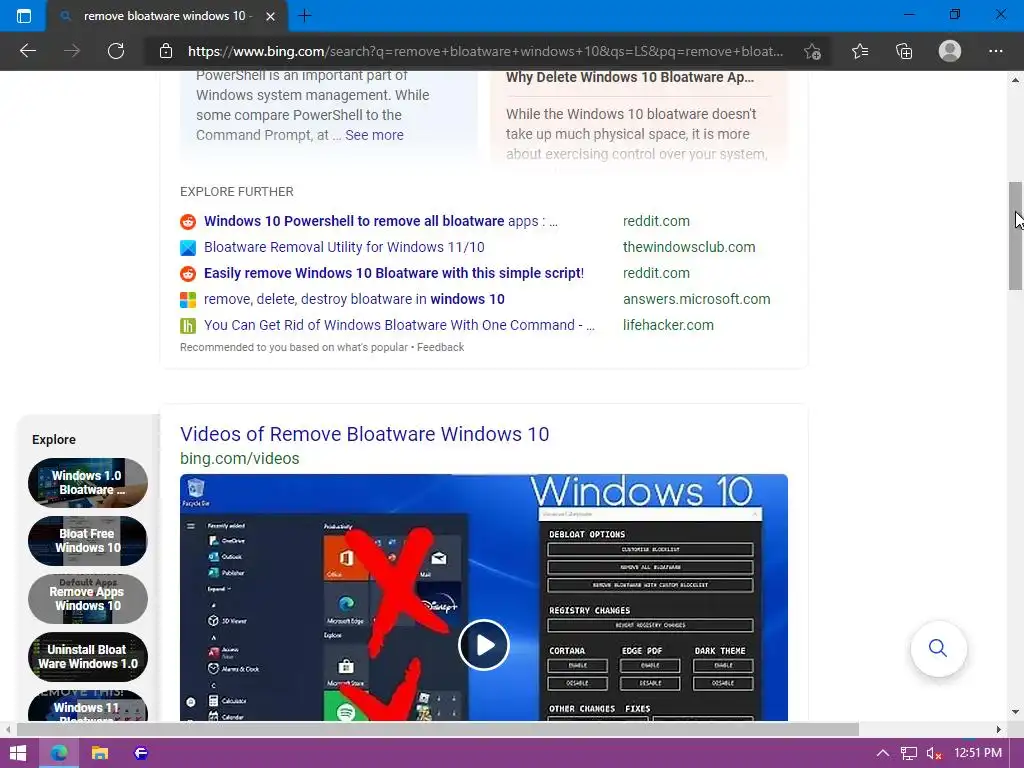Viewport: 1024px width, 768px height.
Task: Reload the page with the refresh icon
Action: tap(116, 51)
